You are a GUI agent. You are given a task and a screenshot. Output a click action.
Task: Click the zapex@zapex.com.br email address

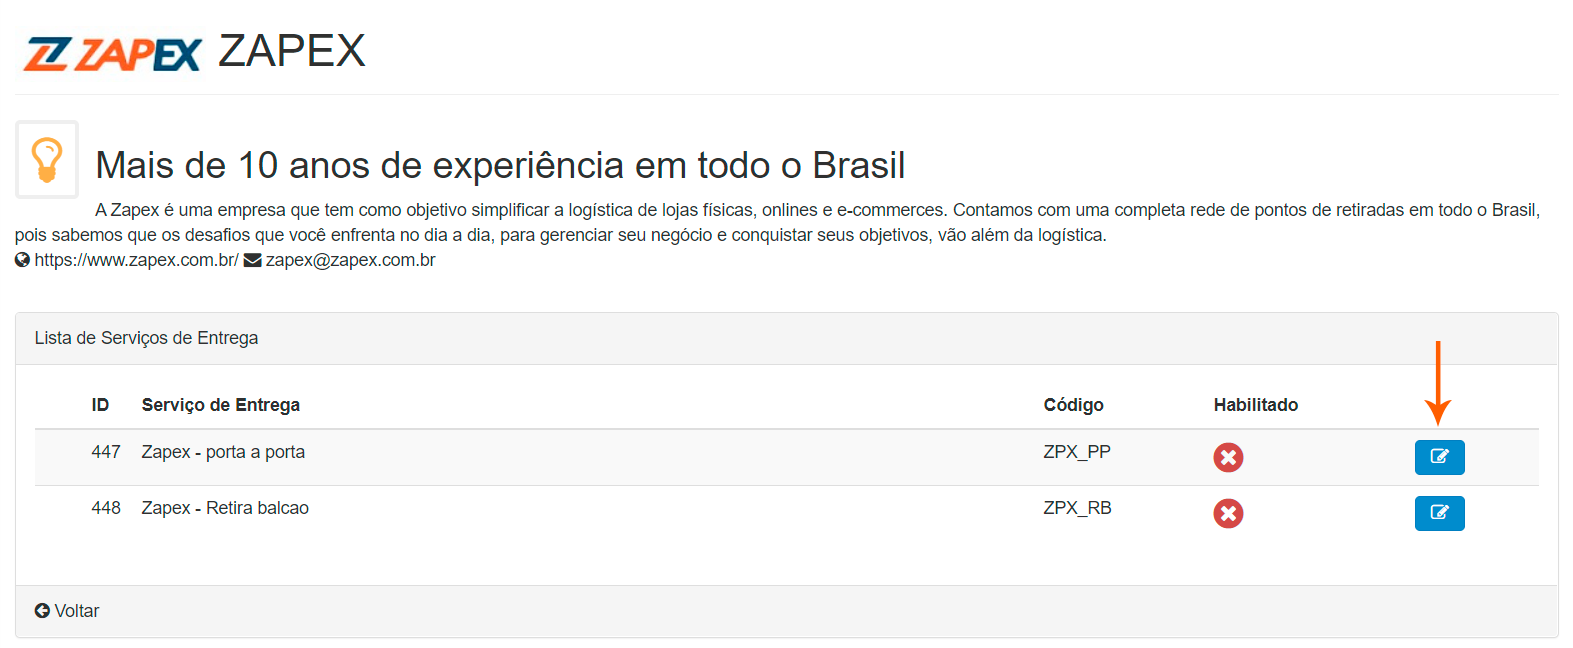350,260
